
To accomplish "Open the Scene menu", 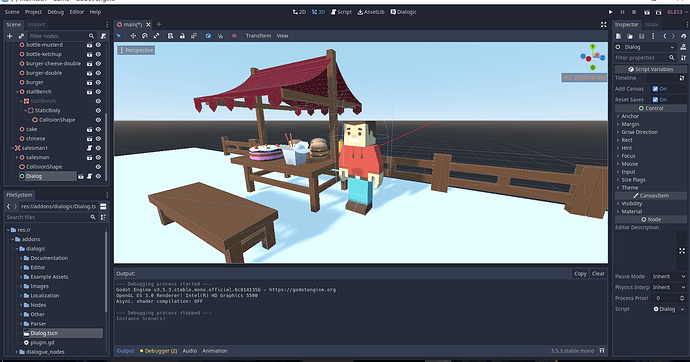I will pyautogui.click(x=12, y=12).
